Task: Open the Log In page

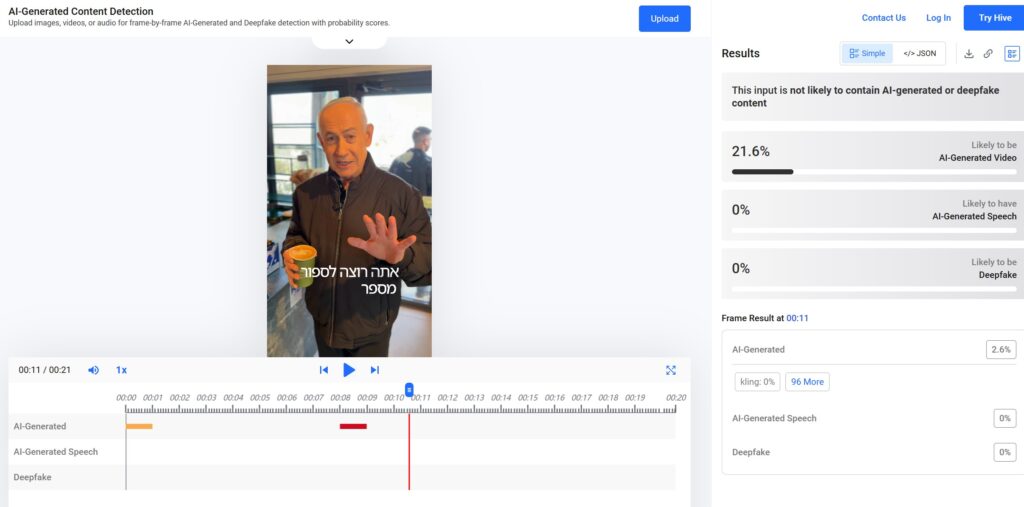Action: pos(938,18)
